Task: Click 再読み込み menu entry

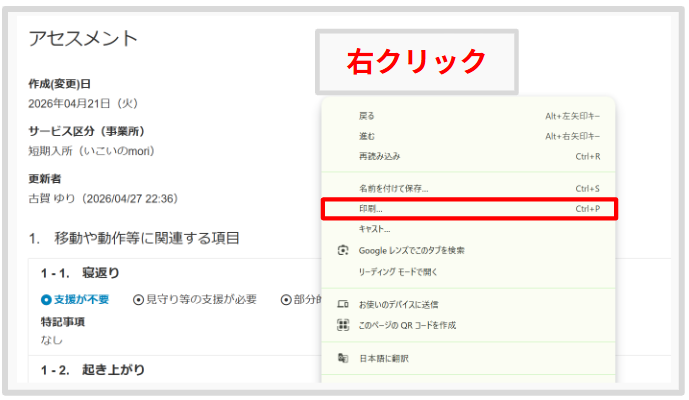Action: [x=468, y=156]
